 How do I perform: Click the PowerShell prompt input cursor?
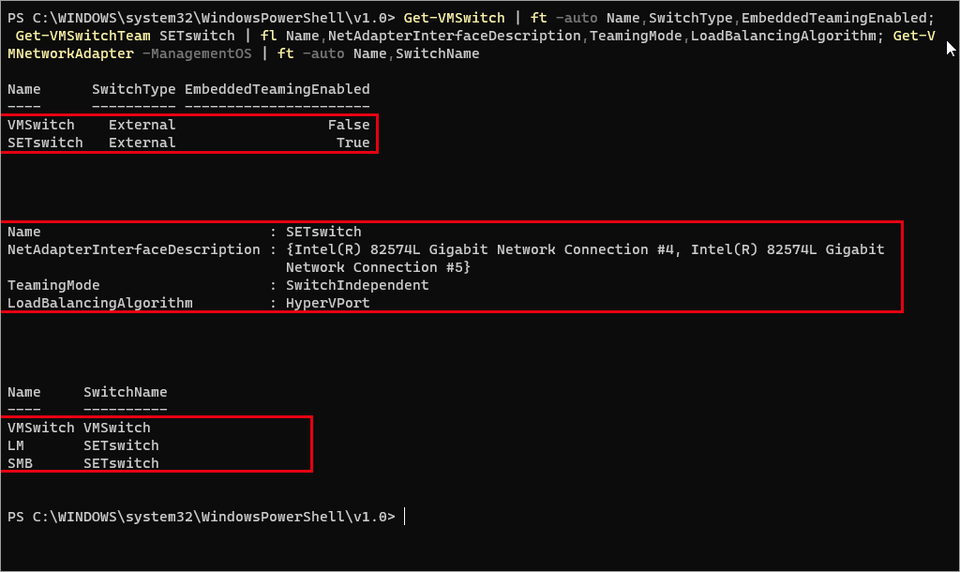[405, 517]
